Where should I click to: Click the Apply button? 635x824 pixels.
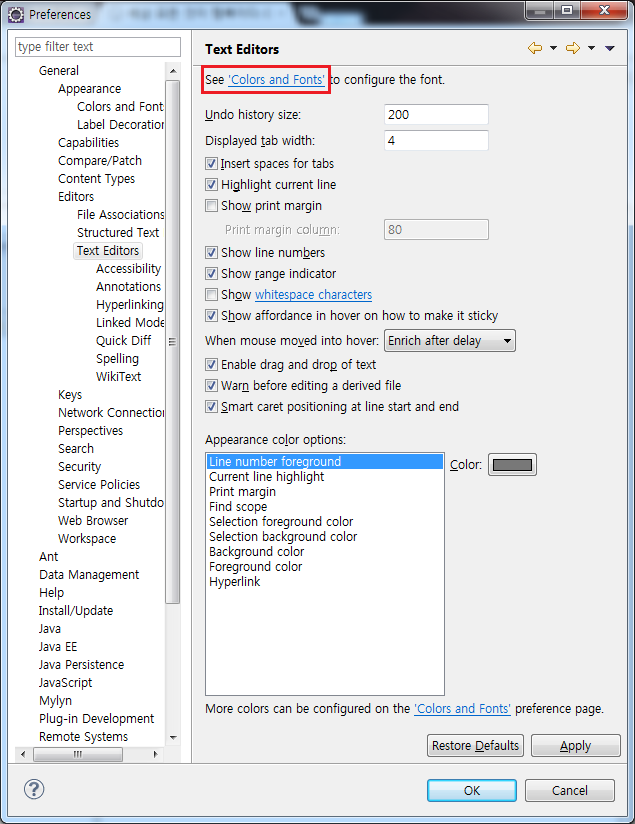tap(576, 746)
